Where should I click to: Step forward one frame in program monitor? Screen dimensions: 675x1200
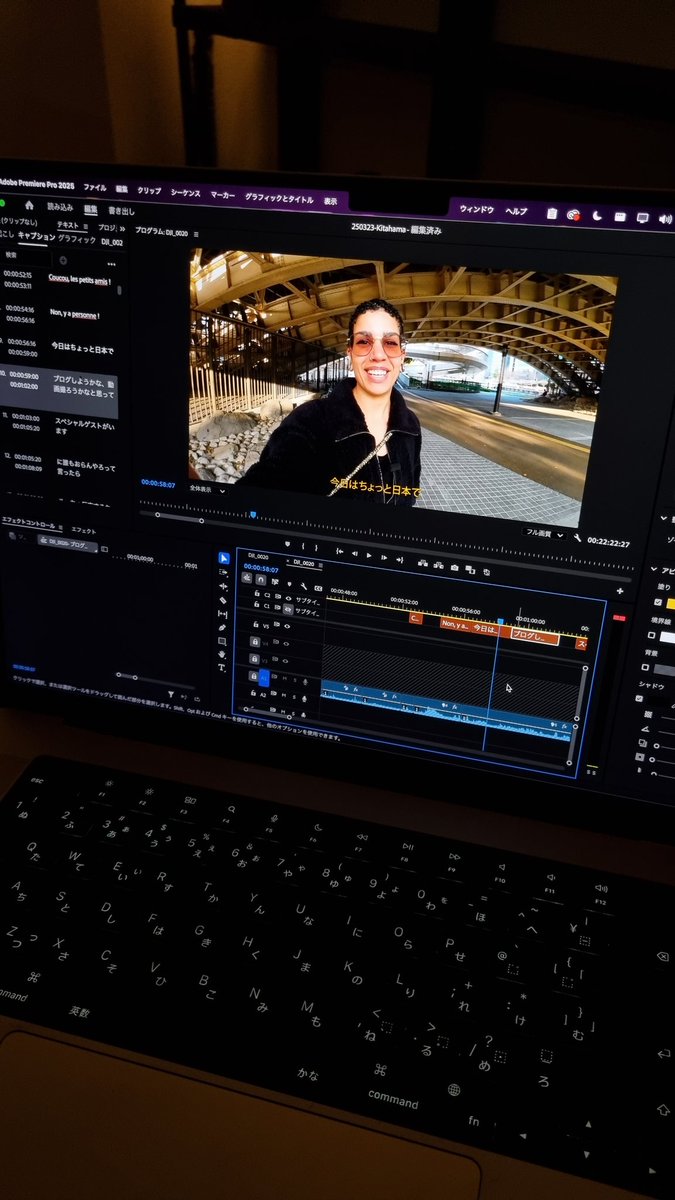click(x=384, y=557)
